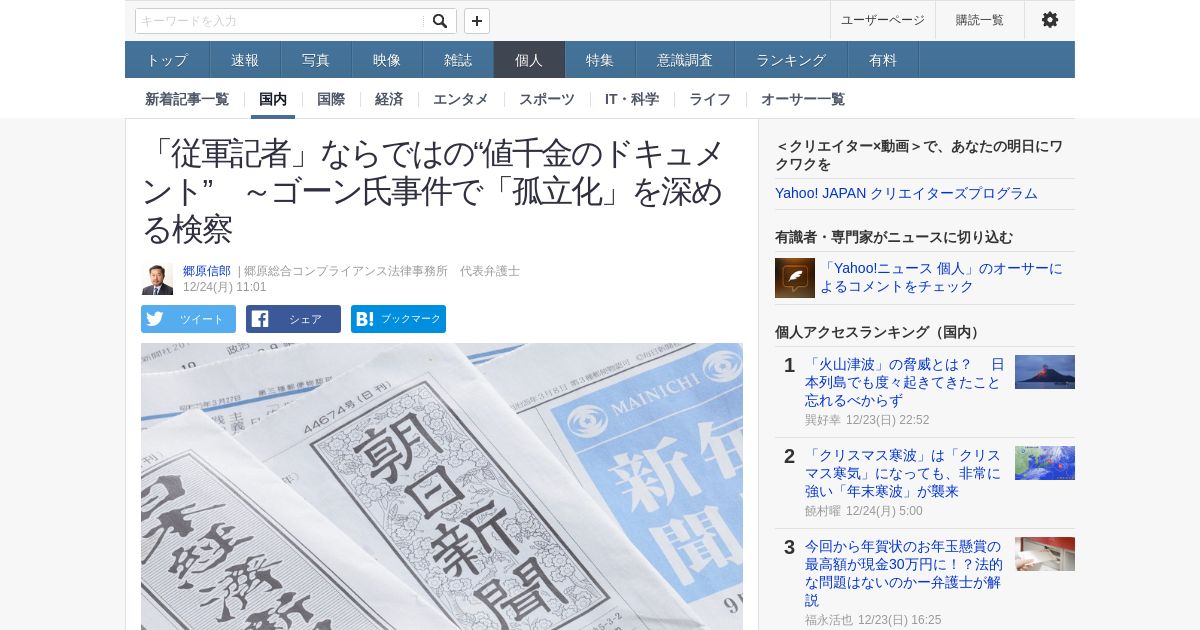Select the 映像 nav tab
Screen dimensions: 1200x630
tap(387, 60)
